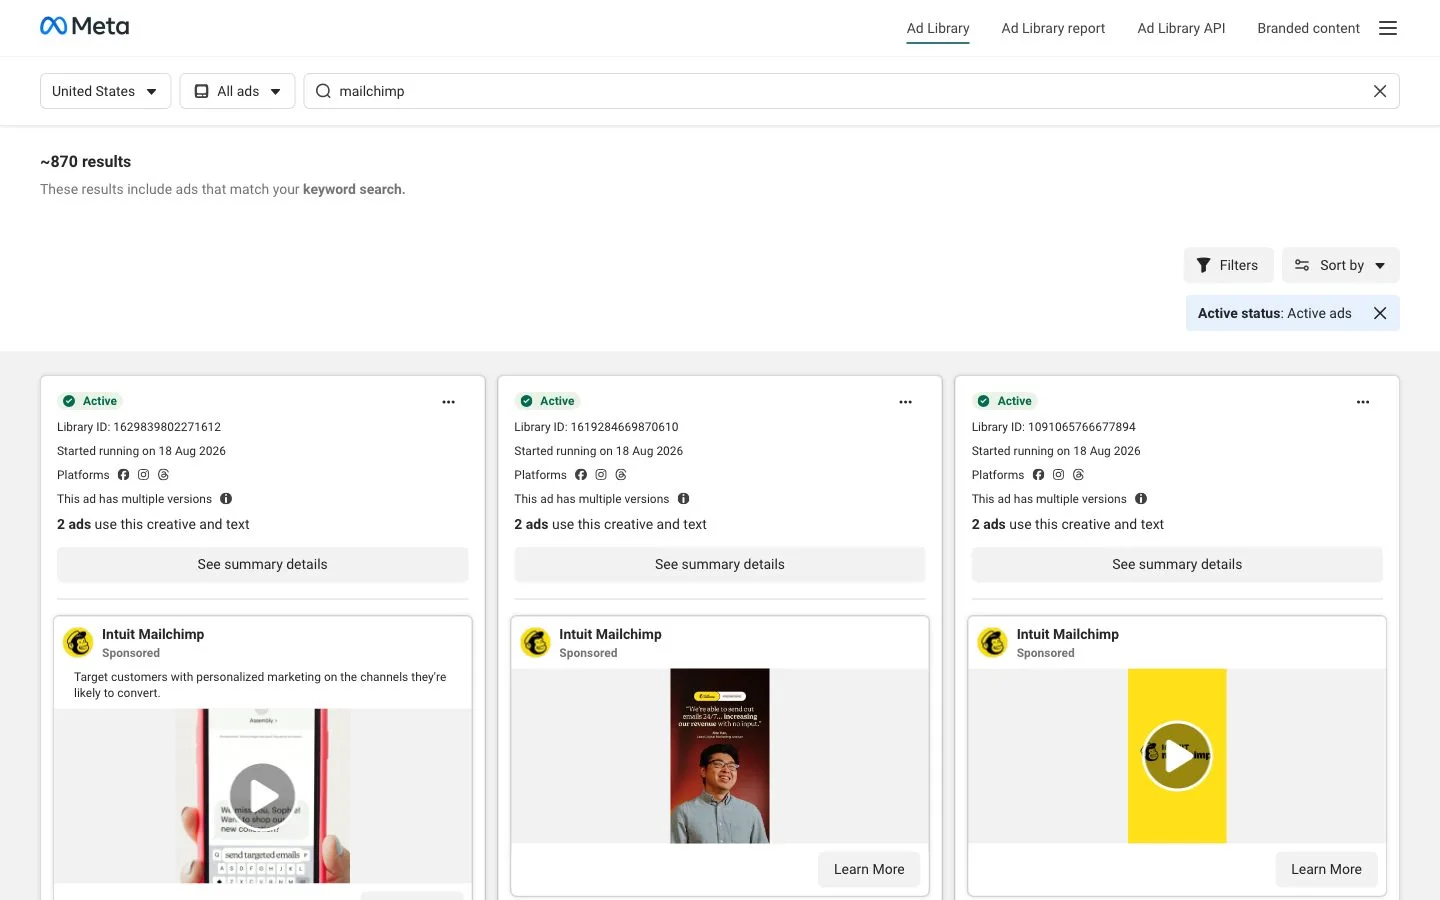This screenshot has height=900, width=1440.
Task: Click info icon on ad 1091065766677894 versions
Action: point(1141,499)
